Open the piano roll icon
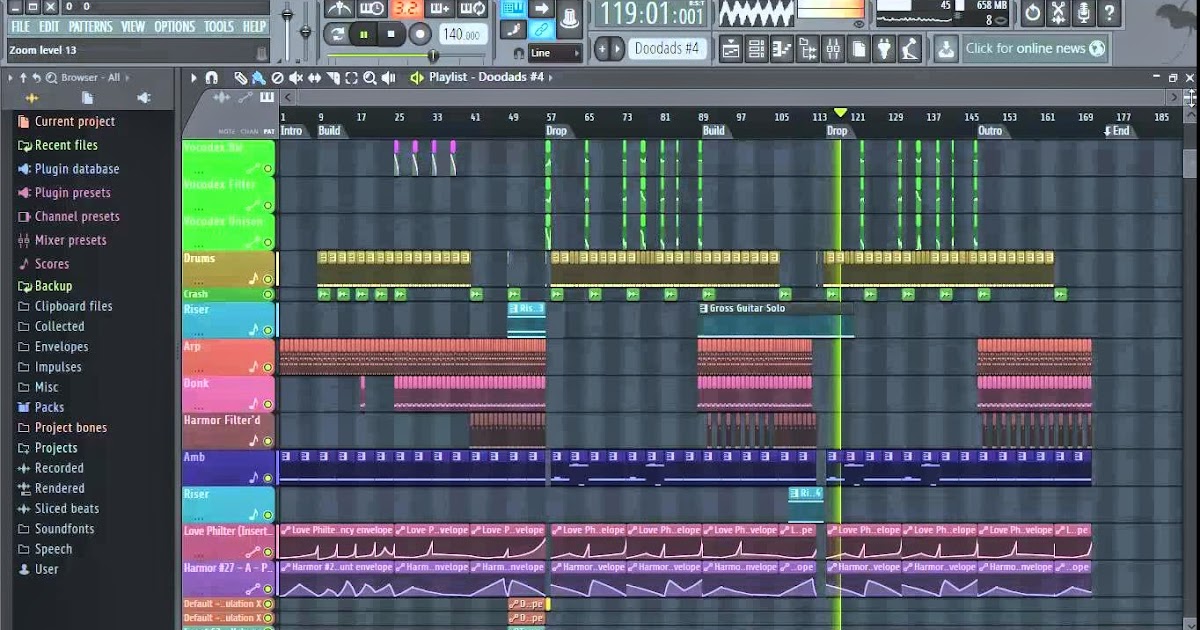This screenshot has height=630, width=1200. [x=782, y=48]
